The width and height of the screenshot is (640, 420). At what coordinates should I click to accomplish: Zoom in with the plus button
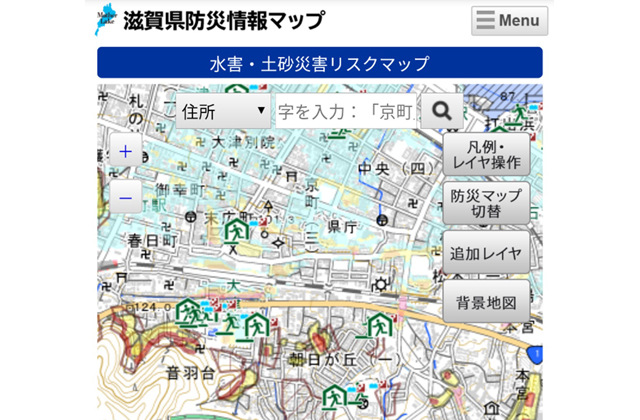[126, 152]
